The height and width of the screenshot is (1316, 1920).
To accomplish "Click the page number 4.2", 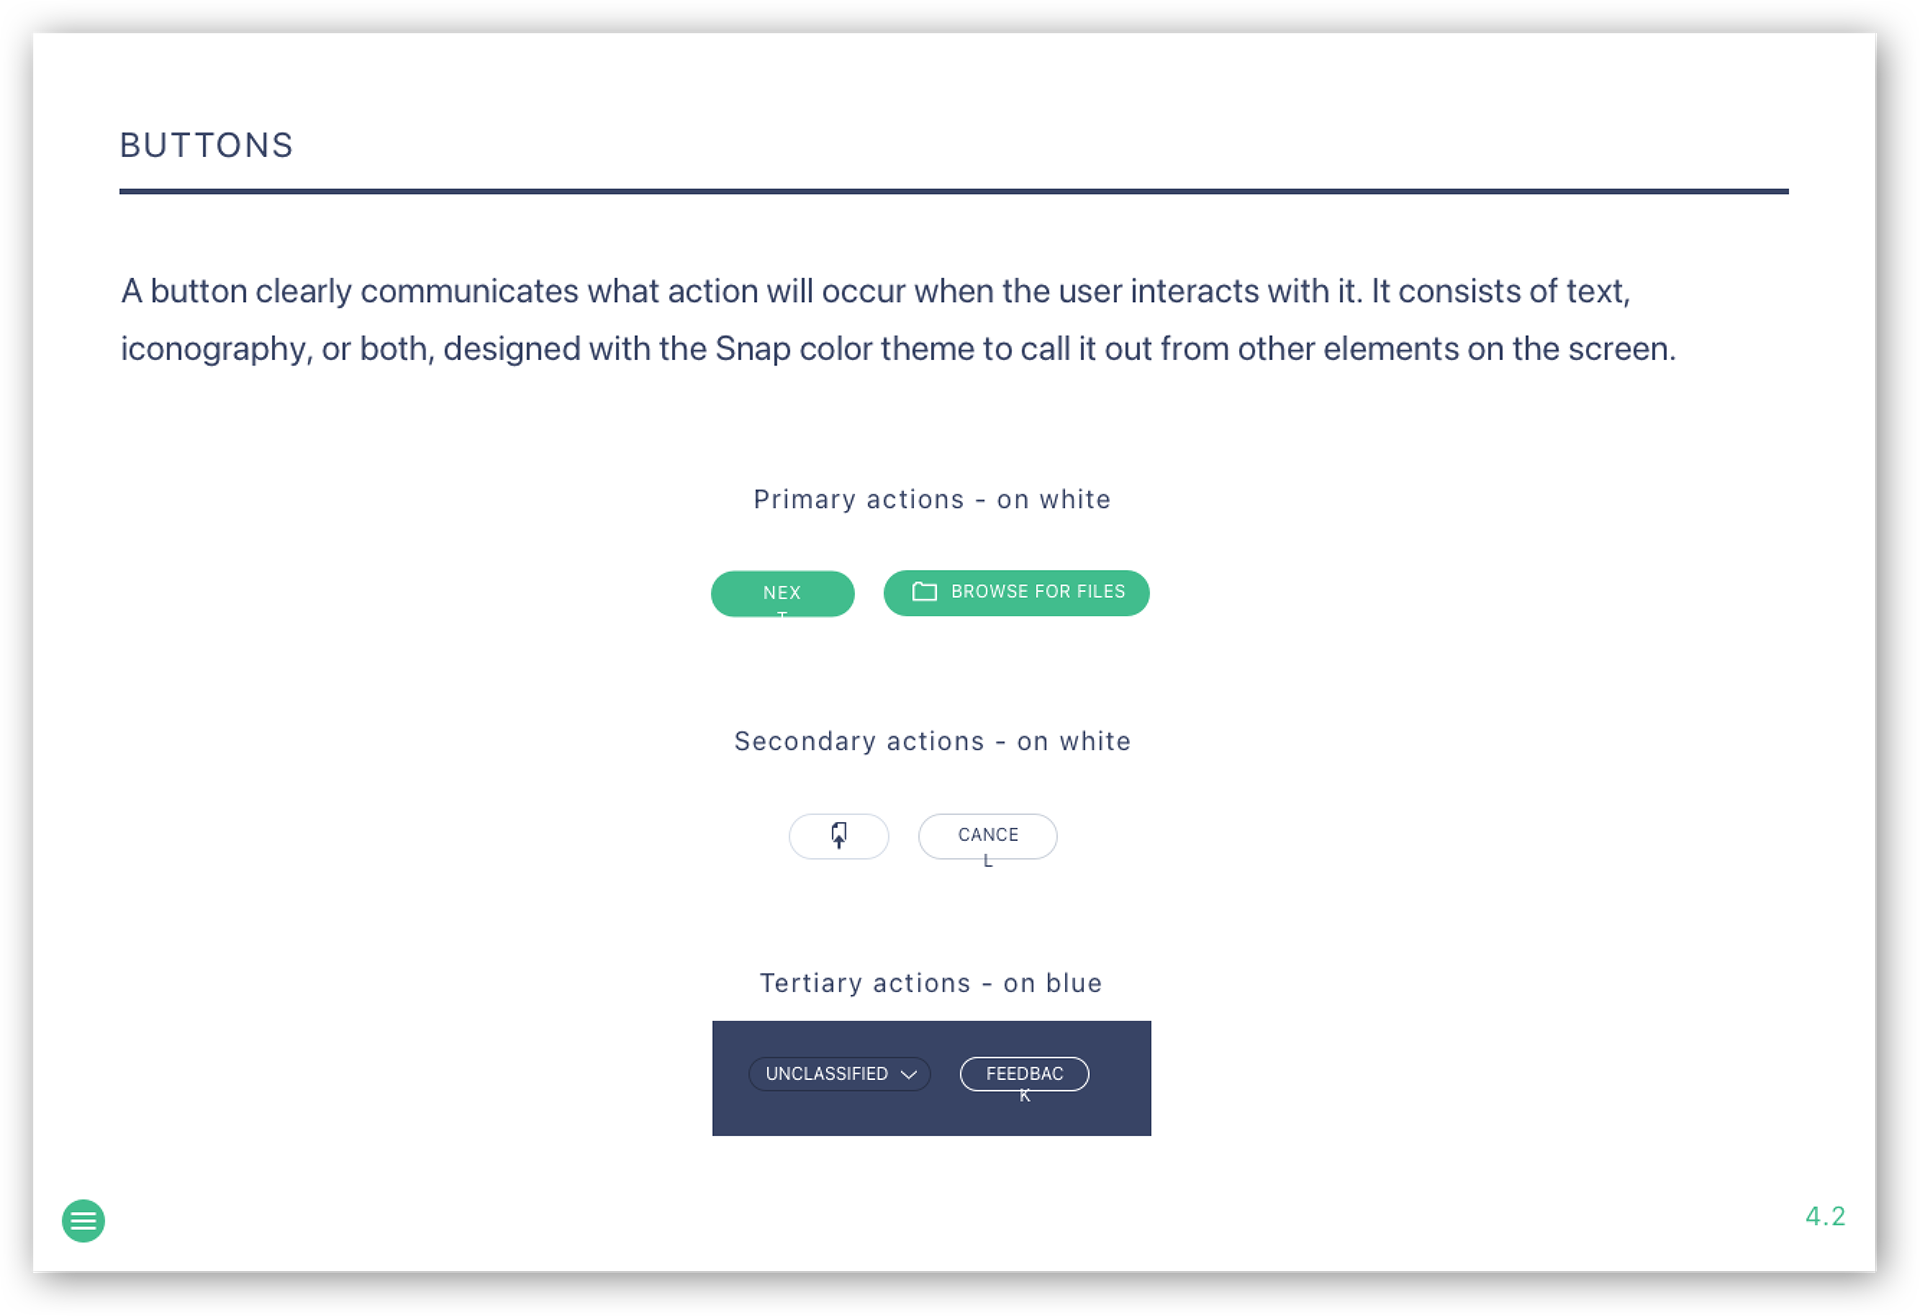I will (x=1825, y=1216).
